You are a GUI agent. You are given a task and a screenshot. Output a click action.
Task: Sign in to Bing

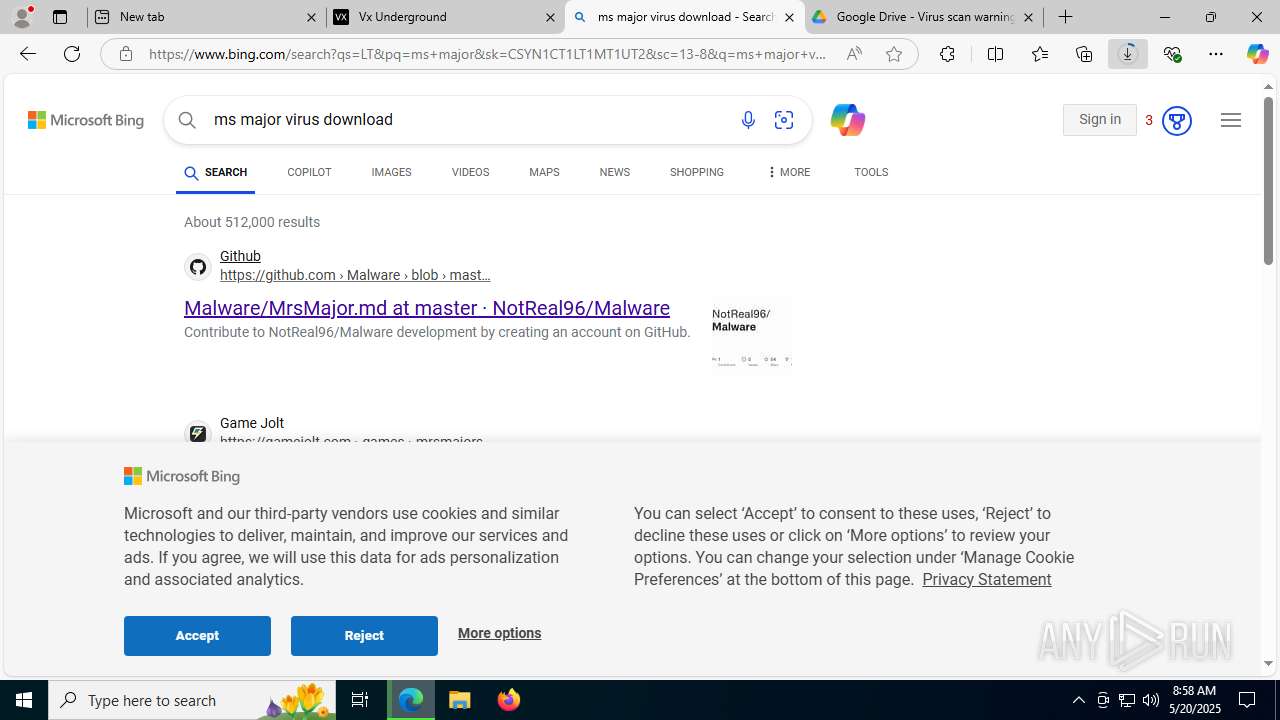1100,120
